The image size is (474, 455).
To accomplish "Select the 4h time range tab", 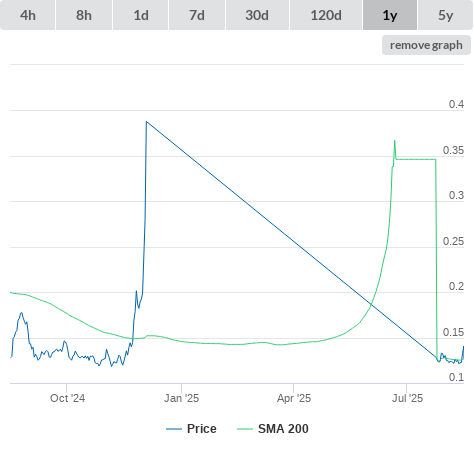I will [x=28, y=15].
